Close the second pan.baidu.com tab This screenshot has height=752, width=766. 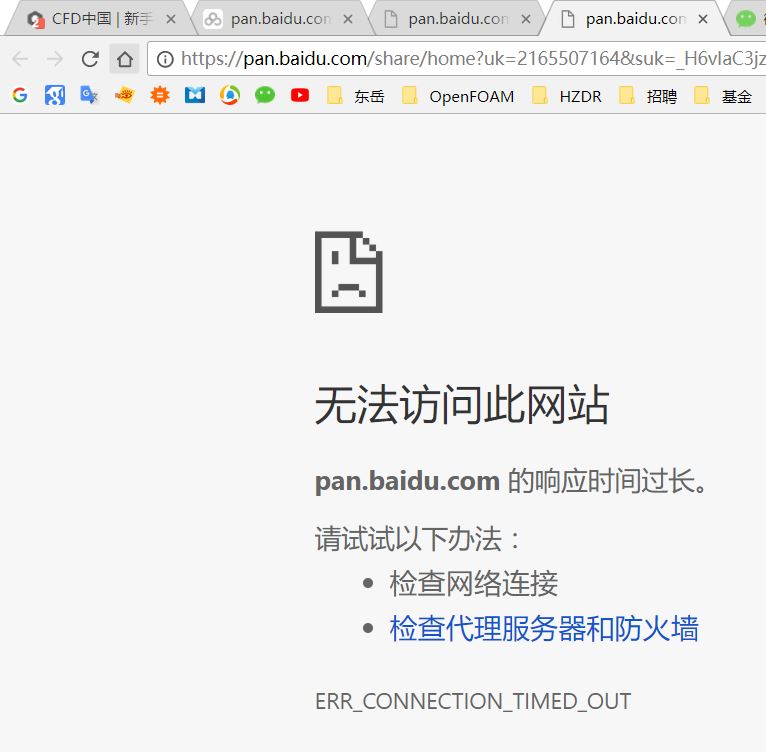point(526,19)
